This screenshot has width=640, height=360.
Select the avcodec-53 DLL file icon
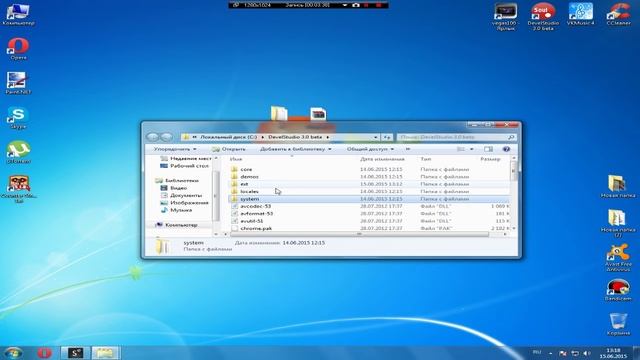click(x=235, y=207)
